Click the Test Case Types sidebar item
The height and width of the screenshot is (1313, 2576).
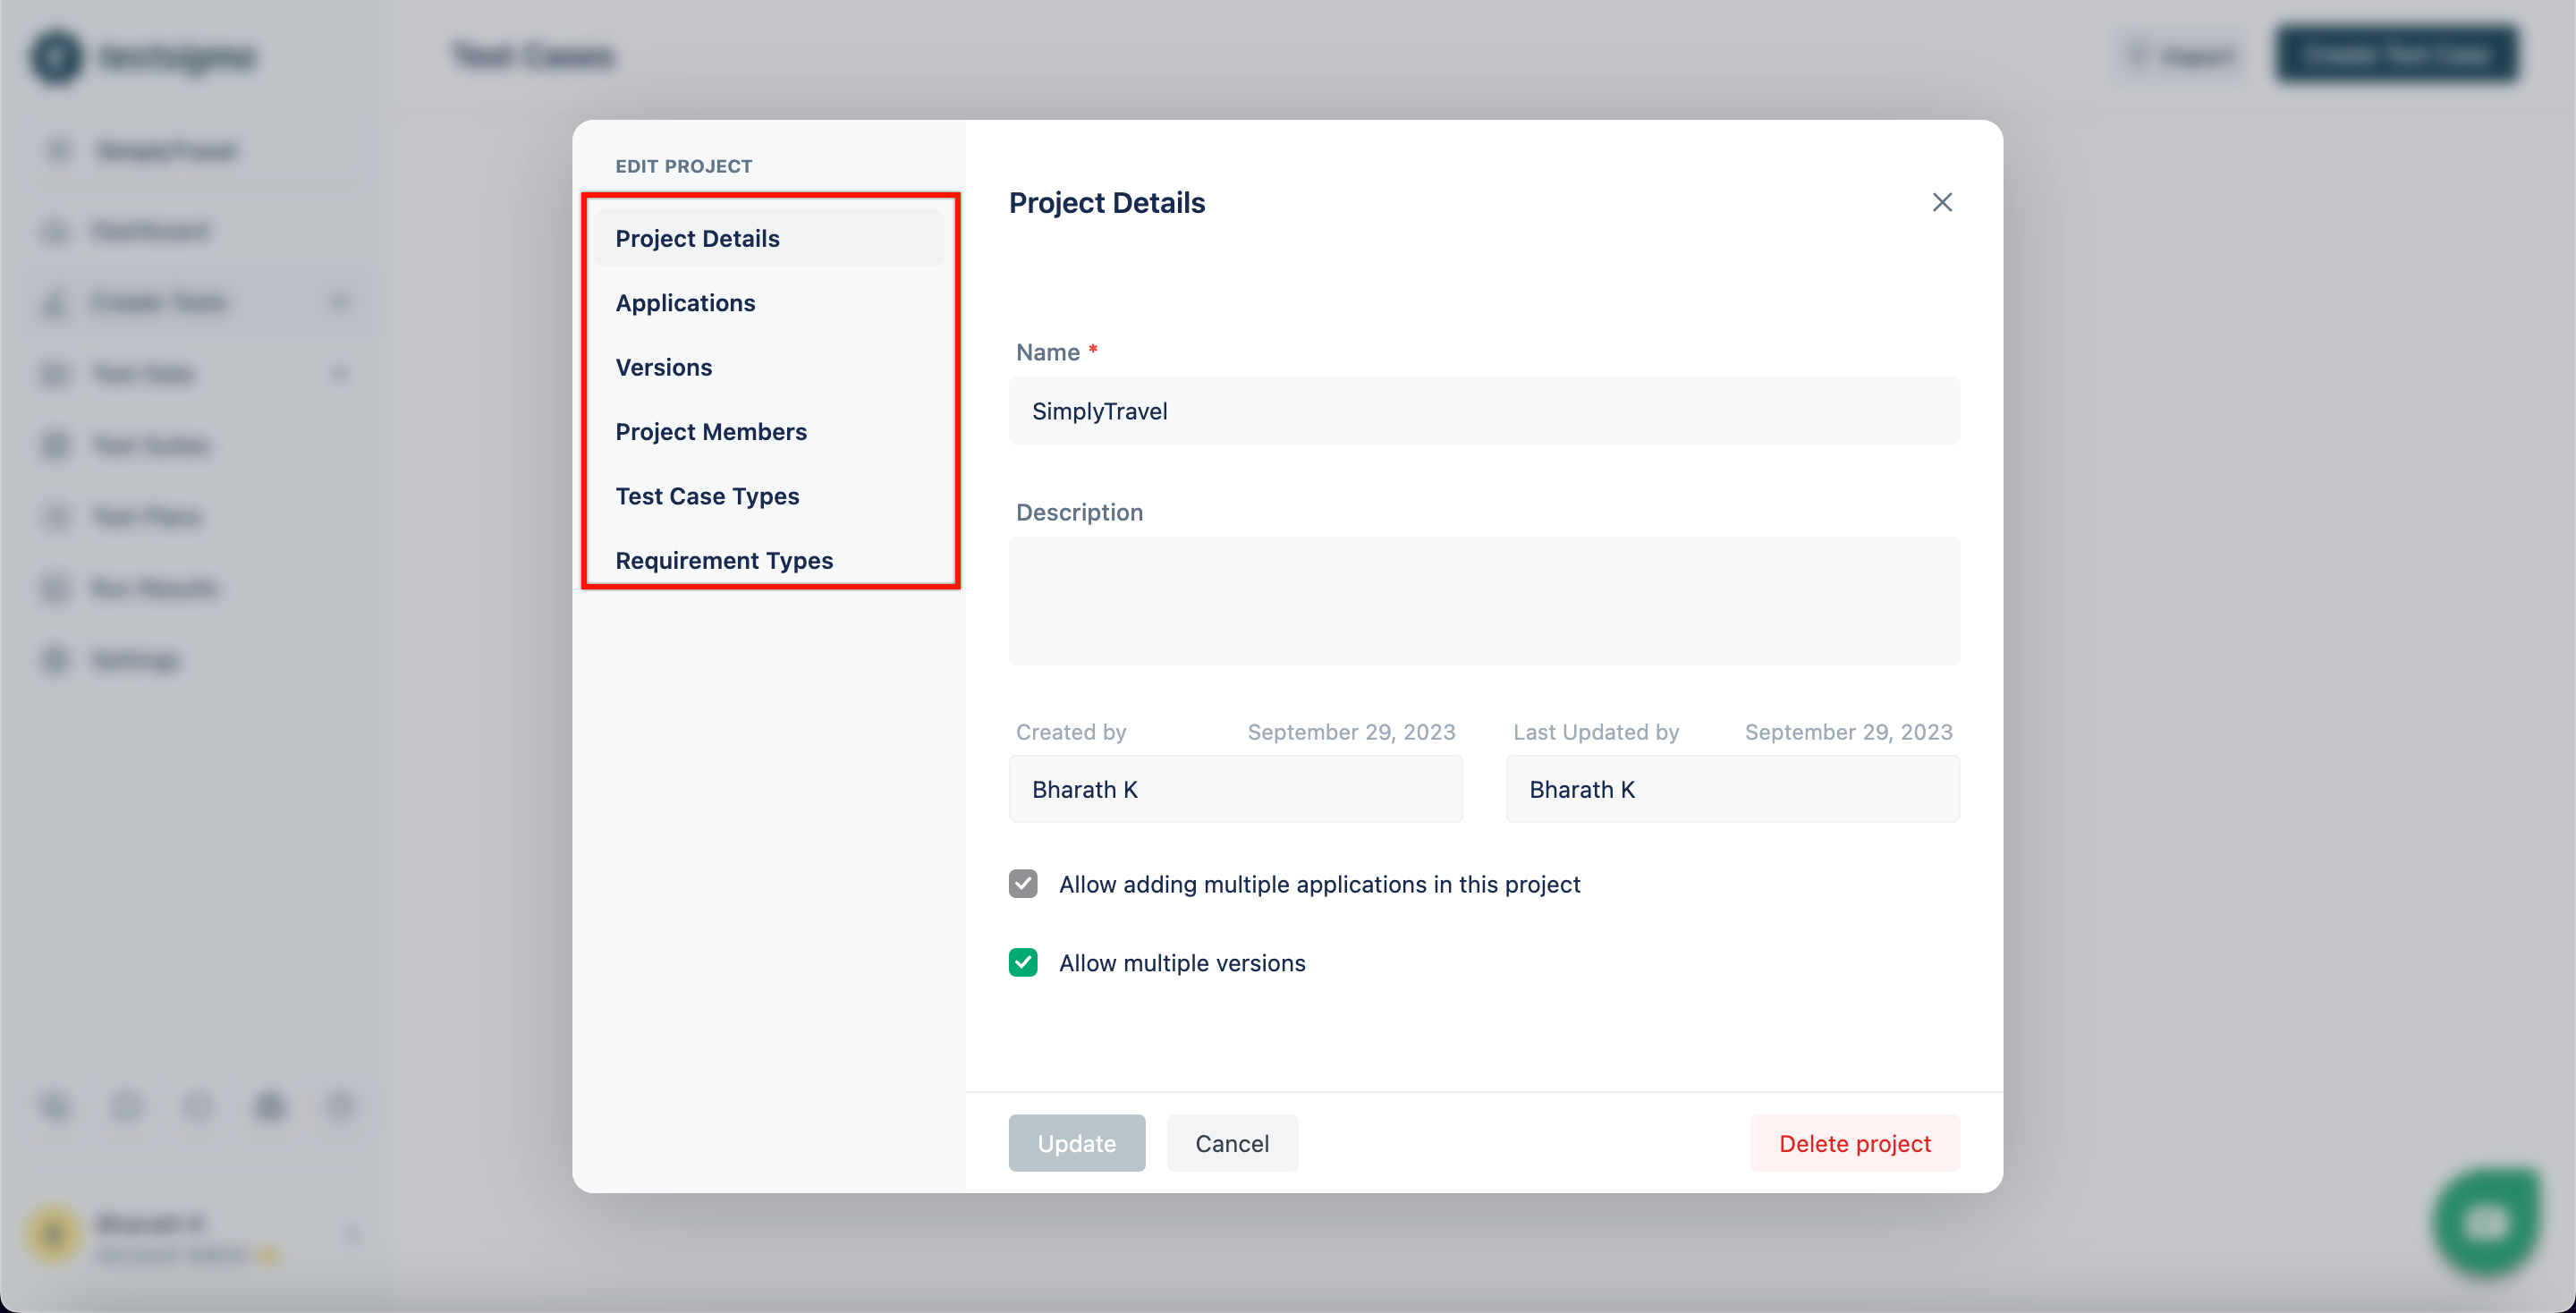[708, 494]
